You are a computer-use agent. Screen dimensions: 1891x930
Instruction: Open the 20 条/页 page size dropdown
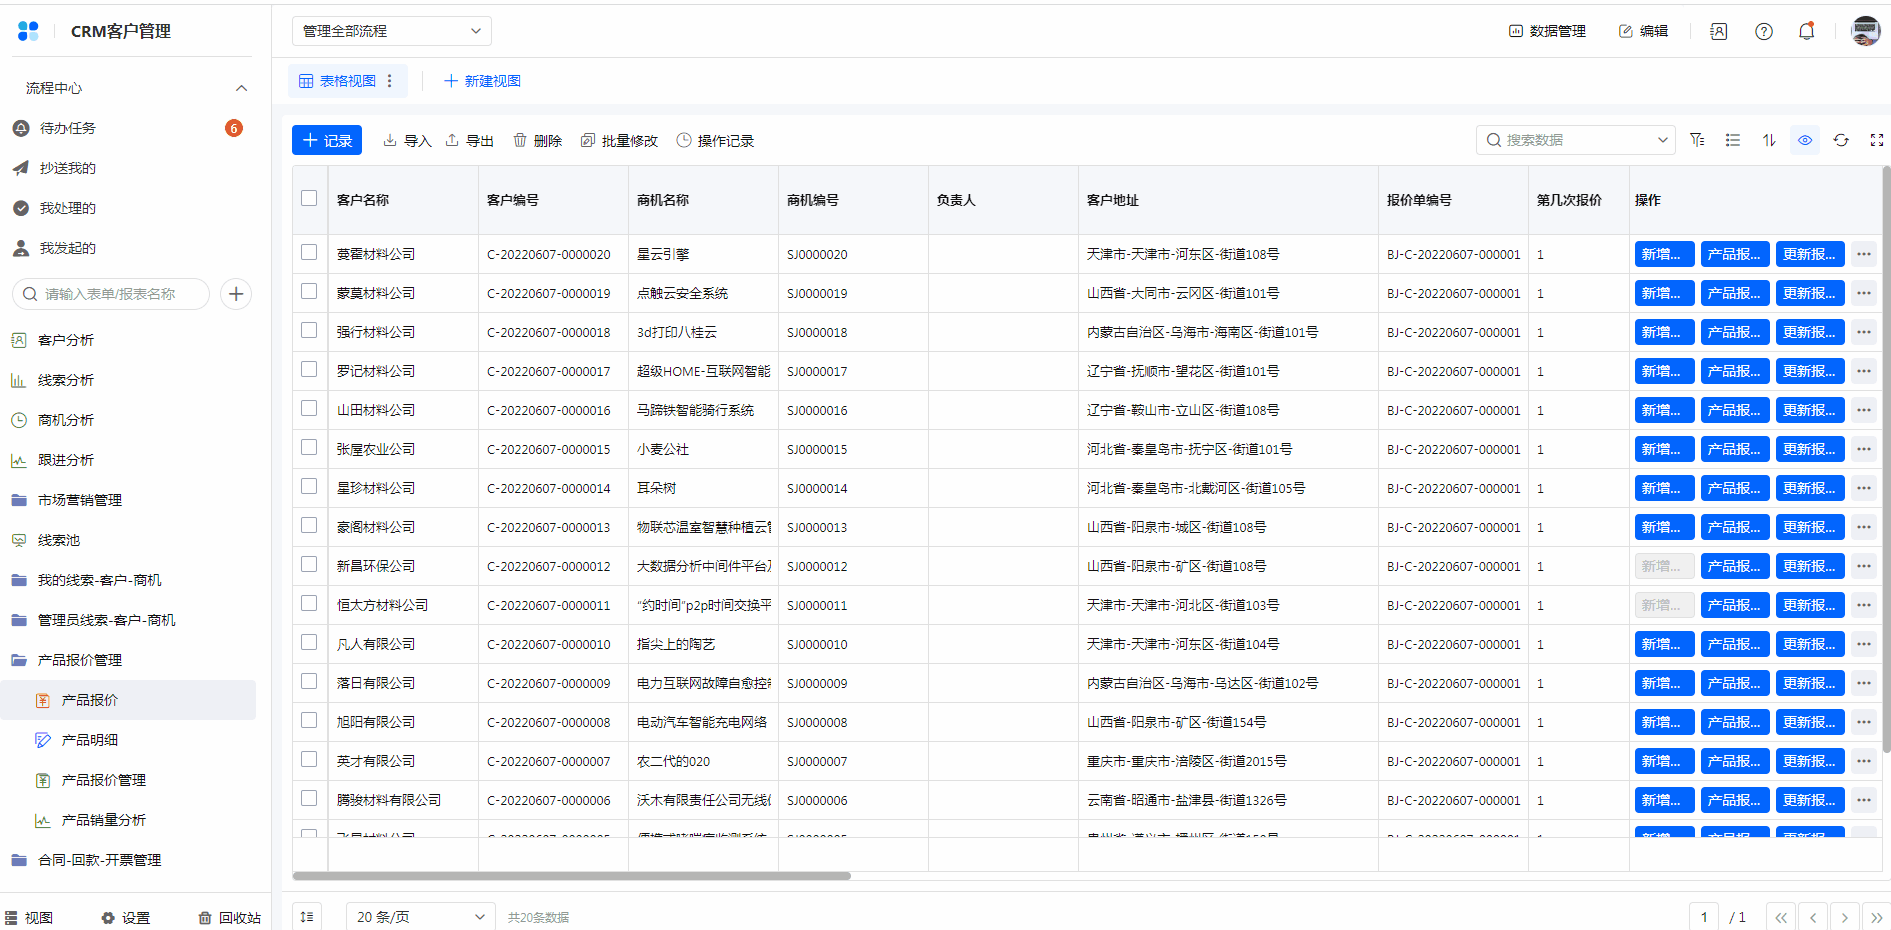pyautogui.click(x=420, y=917)
